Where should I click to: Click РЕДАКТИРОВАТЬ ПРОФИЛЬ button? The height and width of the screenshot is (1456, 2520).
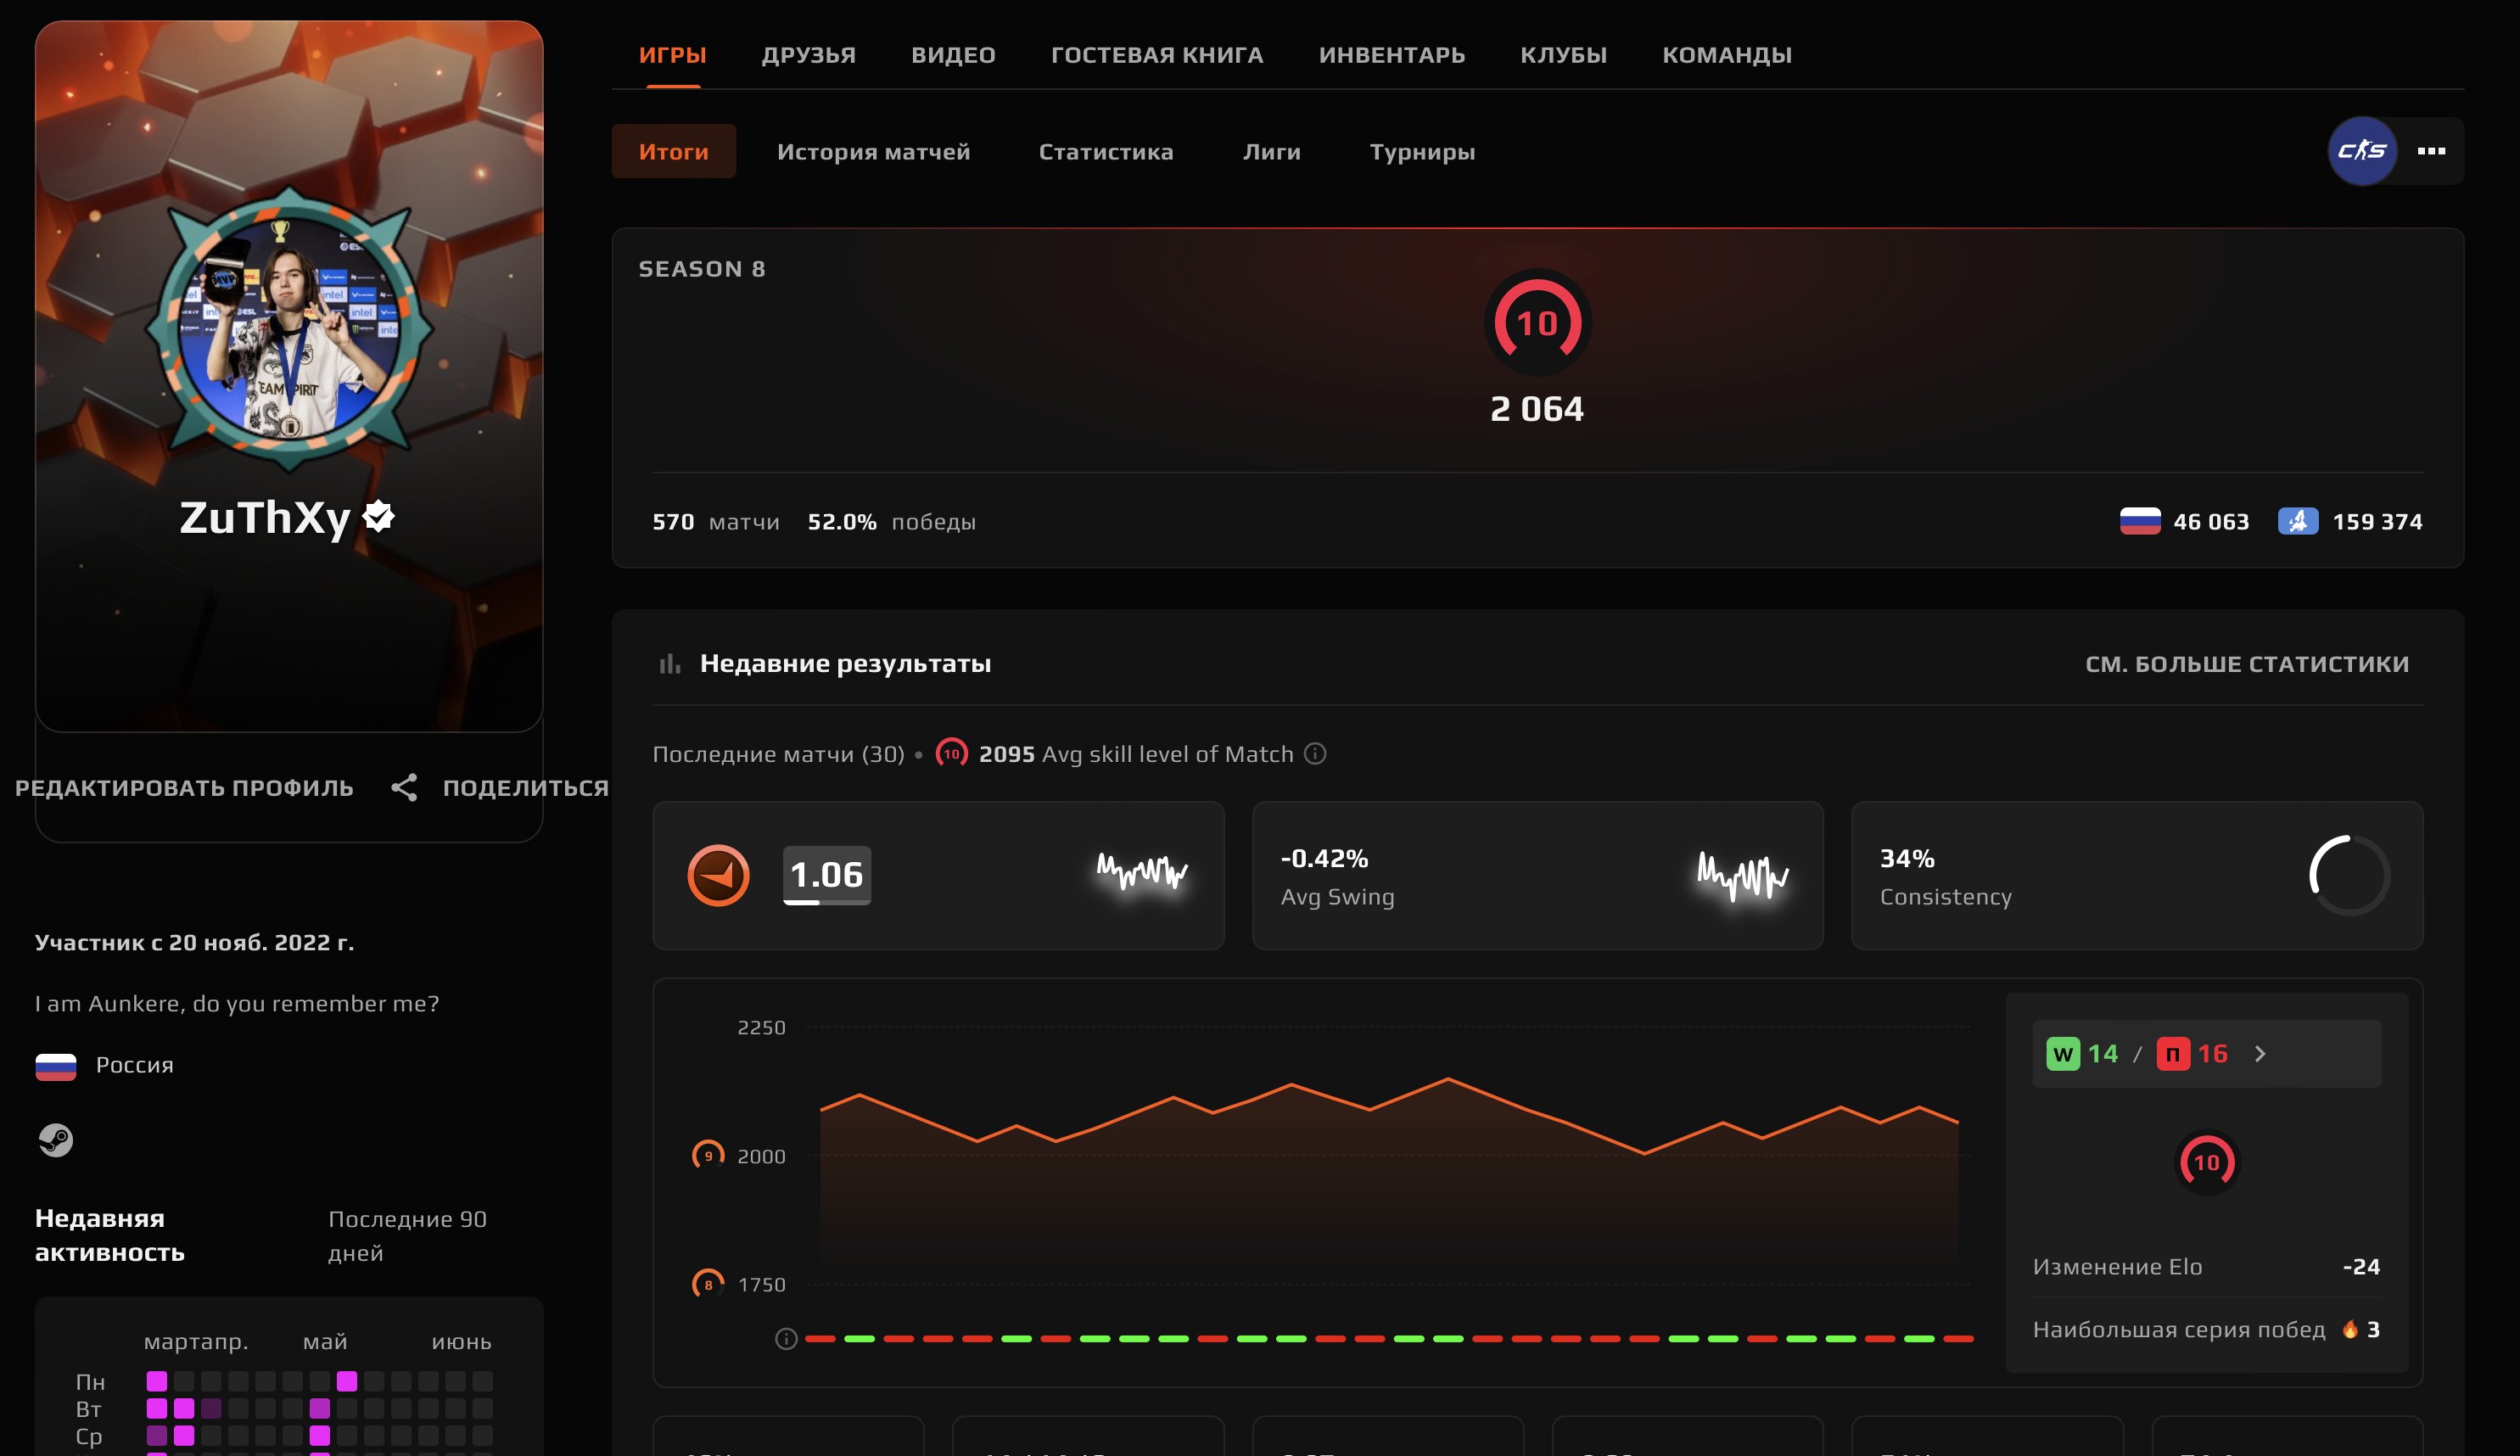[184, 787]
